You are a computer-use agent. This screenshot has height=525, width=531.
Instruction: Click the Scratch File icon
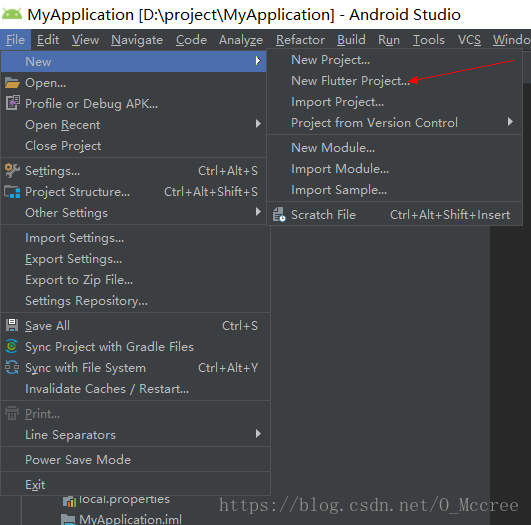coord(279,214)
